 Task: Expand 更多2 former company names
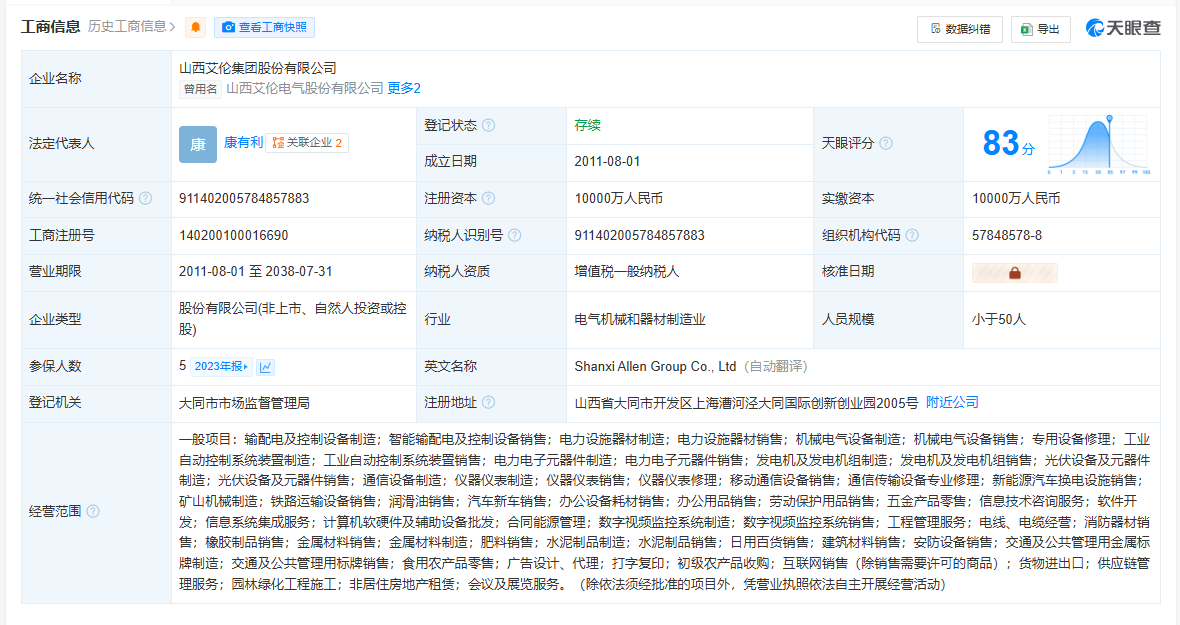[x=404, y=88]
